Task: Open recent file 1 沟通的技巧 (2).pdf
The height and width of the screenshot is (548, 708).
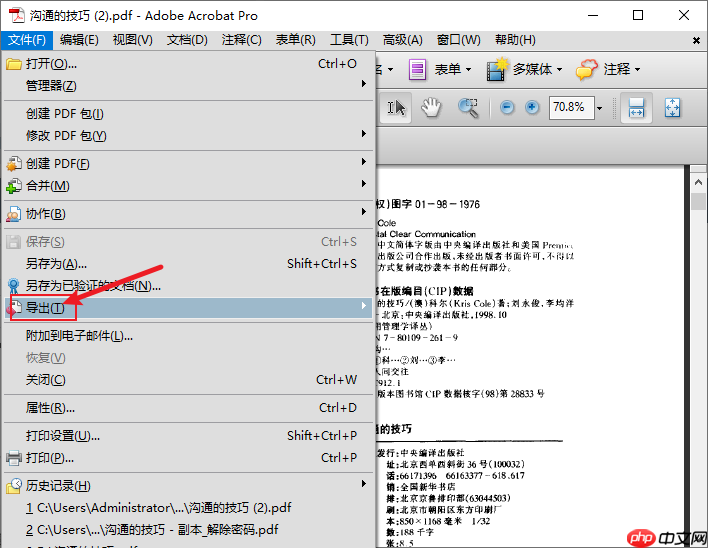Action: coord(188,508)
